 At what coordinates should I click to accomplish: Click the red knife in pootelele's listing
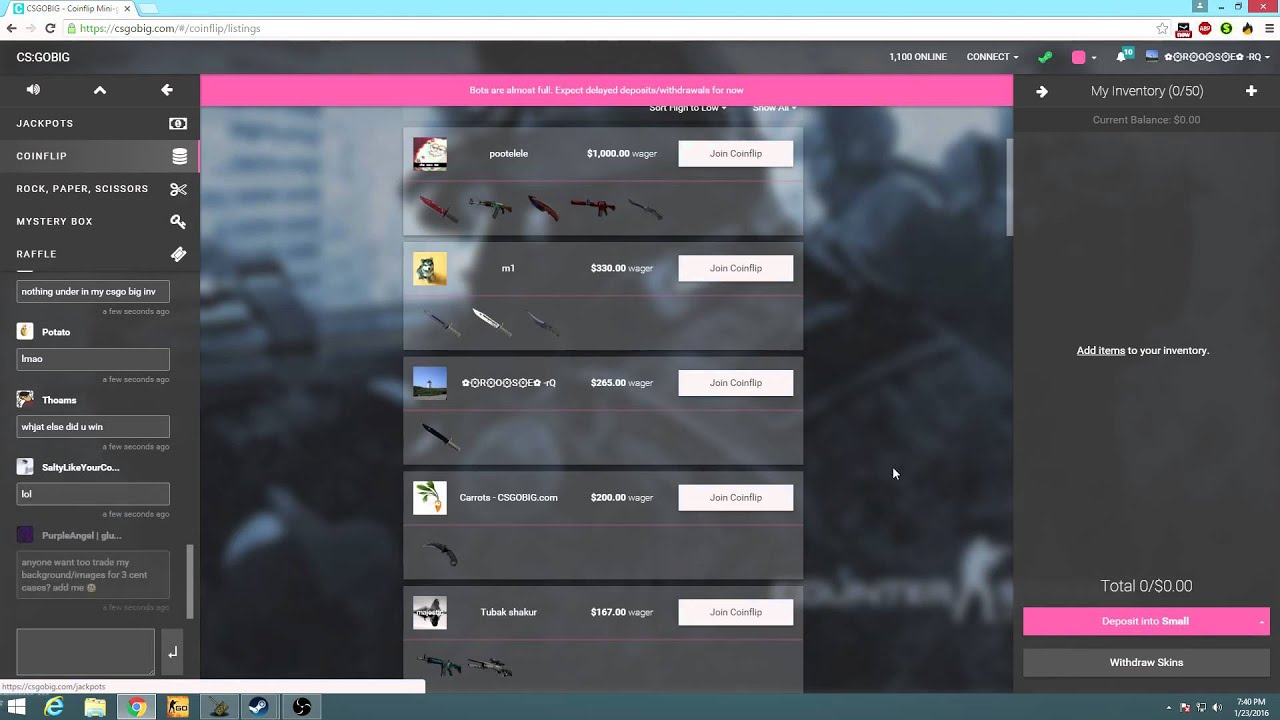point(438,208)
